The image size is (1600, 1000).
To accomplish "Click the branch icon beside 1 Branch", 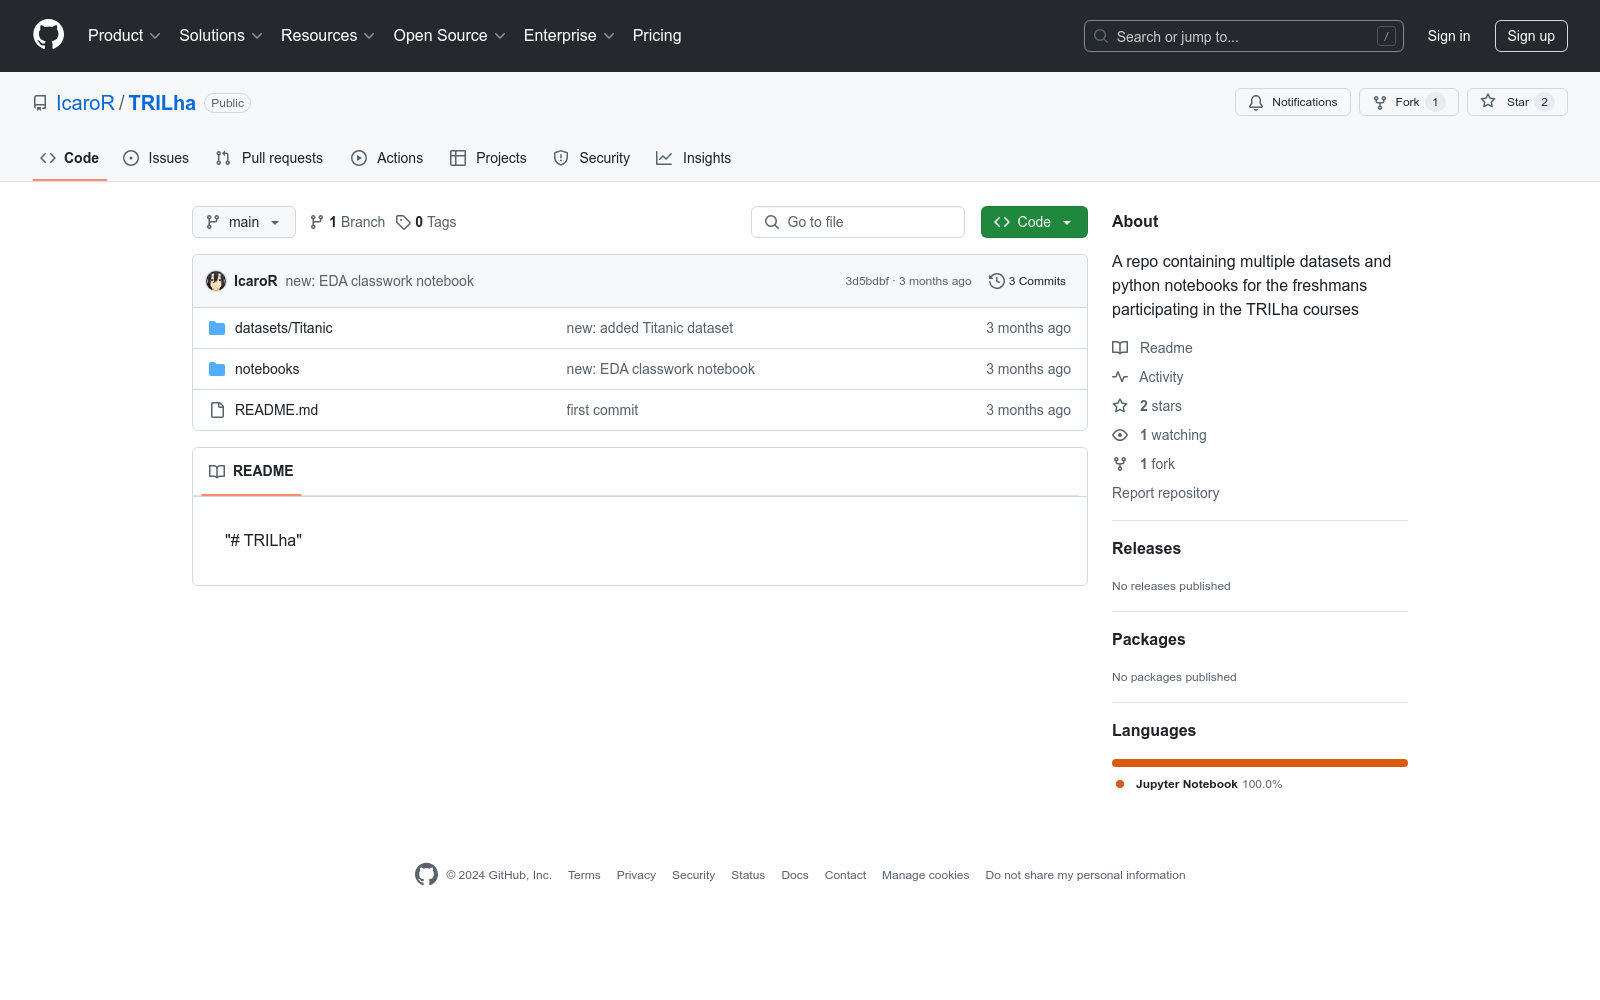I will (317, 222).
